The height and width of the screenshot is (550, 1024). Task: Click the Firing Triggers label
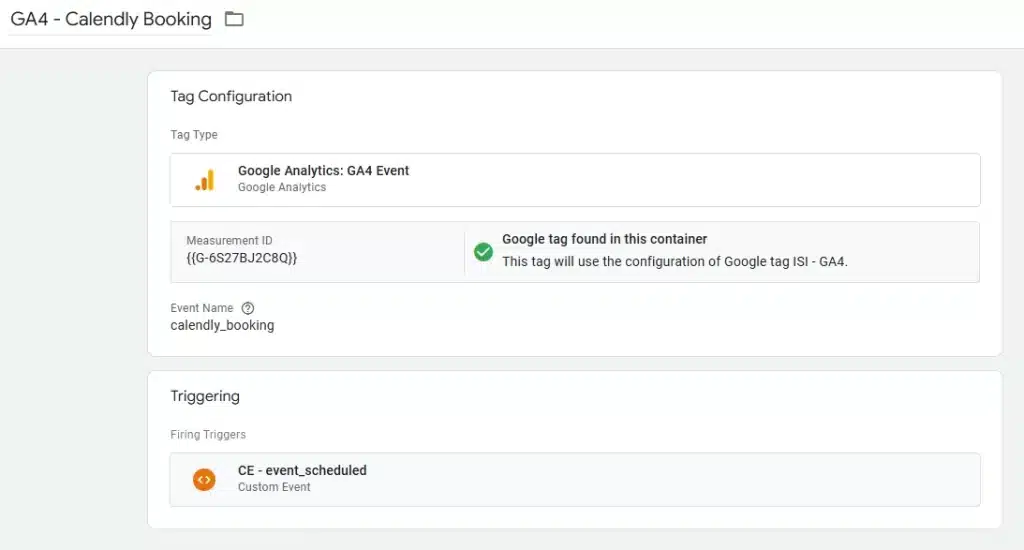coord(208,434)
